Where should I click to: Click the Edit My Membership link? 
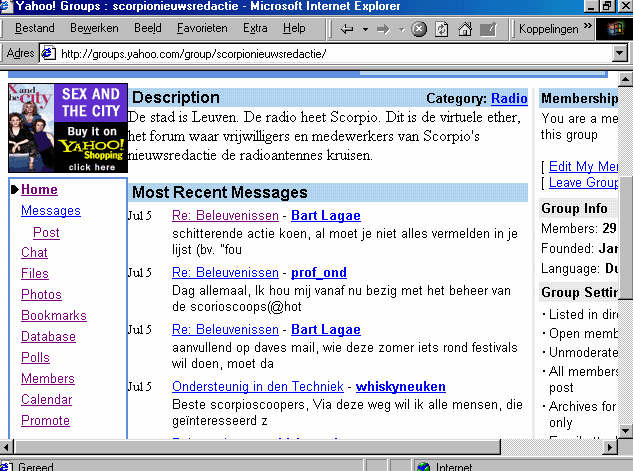click(583, 166)
